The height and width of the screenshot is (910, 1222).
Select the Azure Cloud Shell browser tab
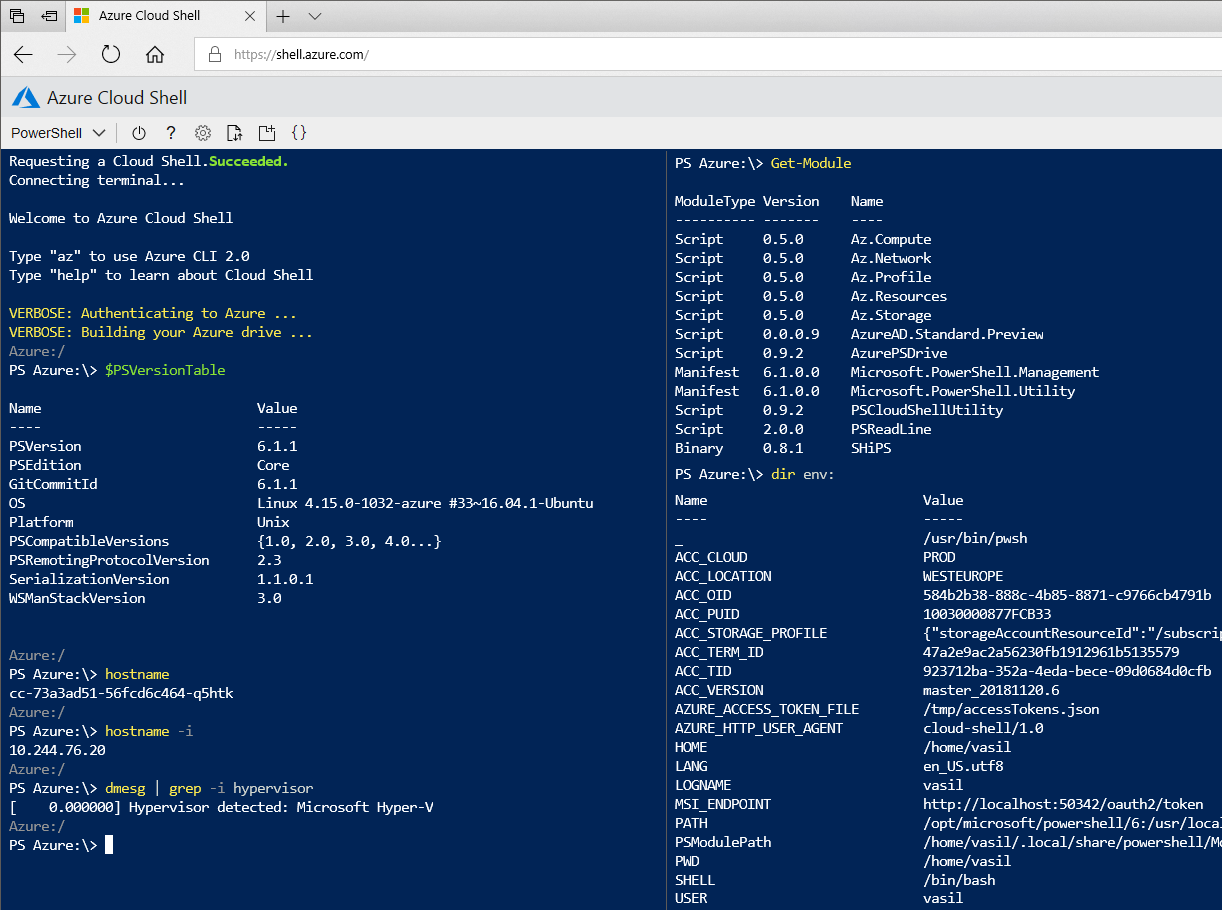(167, 16)
